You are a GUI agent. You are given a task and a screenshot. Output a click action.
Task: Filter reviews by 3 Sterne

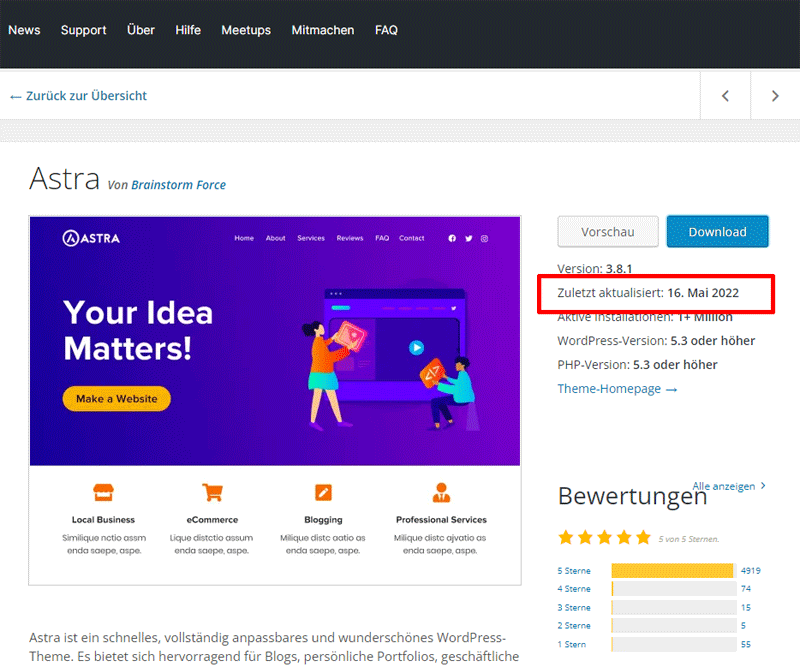point(574,607)
